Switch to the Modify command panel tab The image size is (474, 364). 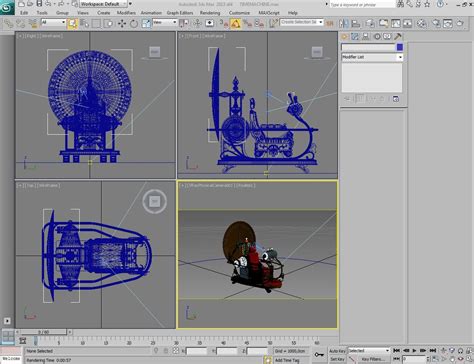355,36
